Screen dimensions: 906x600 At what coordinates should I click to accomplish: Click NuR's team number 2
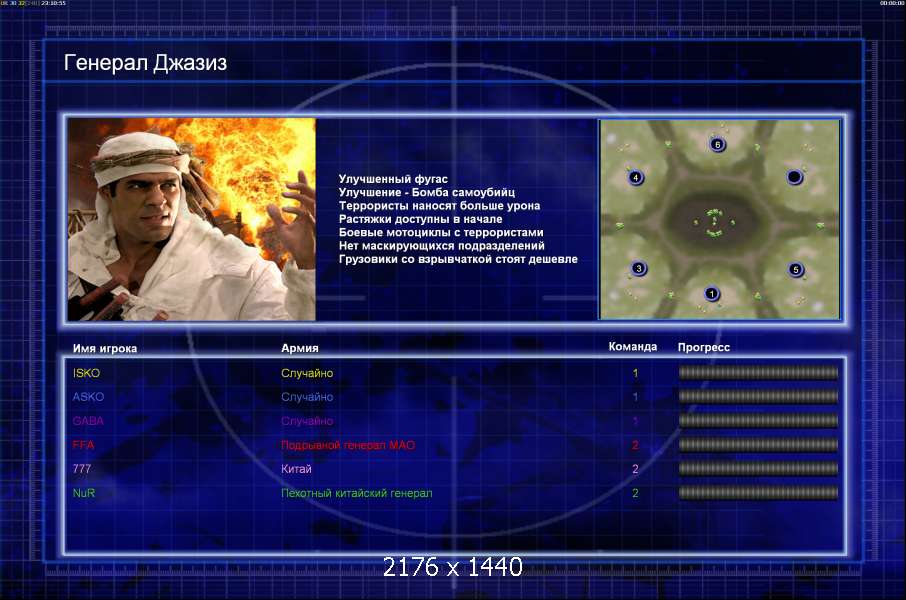(635, 493)
